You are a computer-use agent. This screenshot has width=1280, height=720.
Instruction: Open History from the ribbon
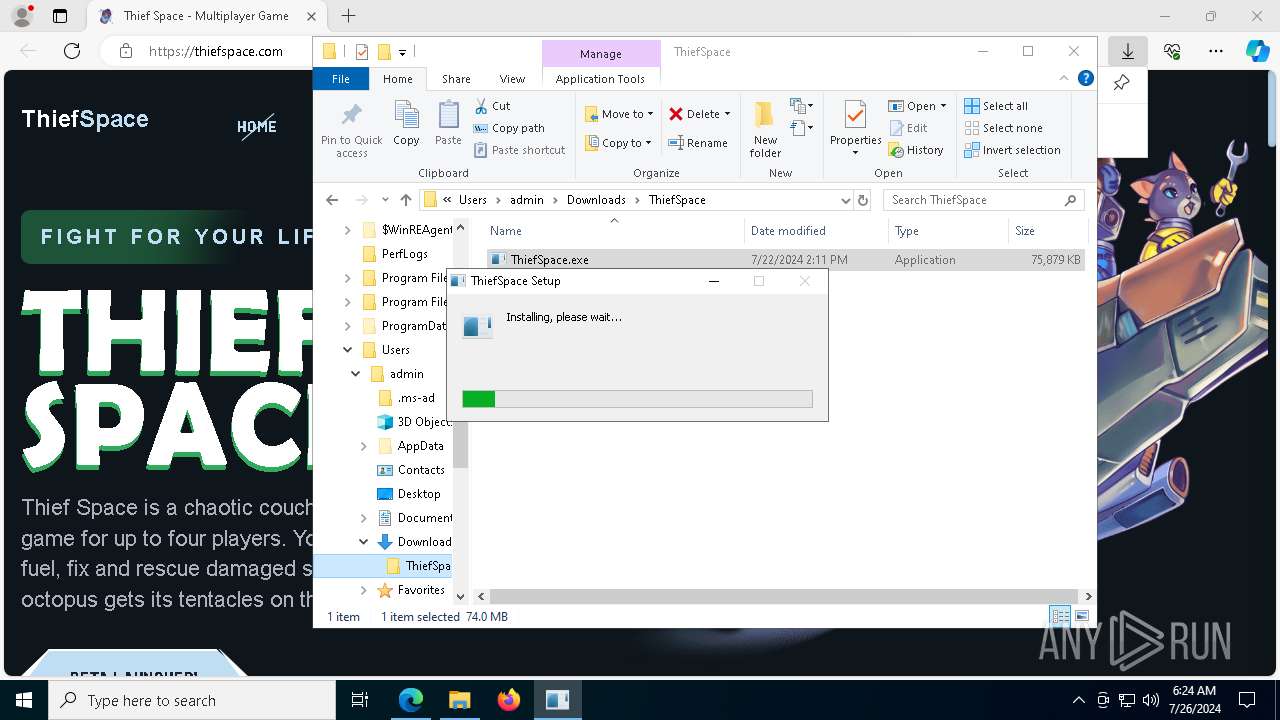(x=916, y=150)
